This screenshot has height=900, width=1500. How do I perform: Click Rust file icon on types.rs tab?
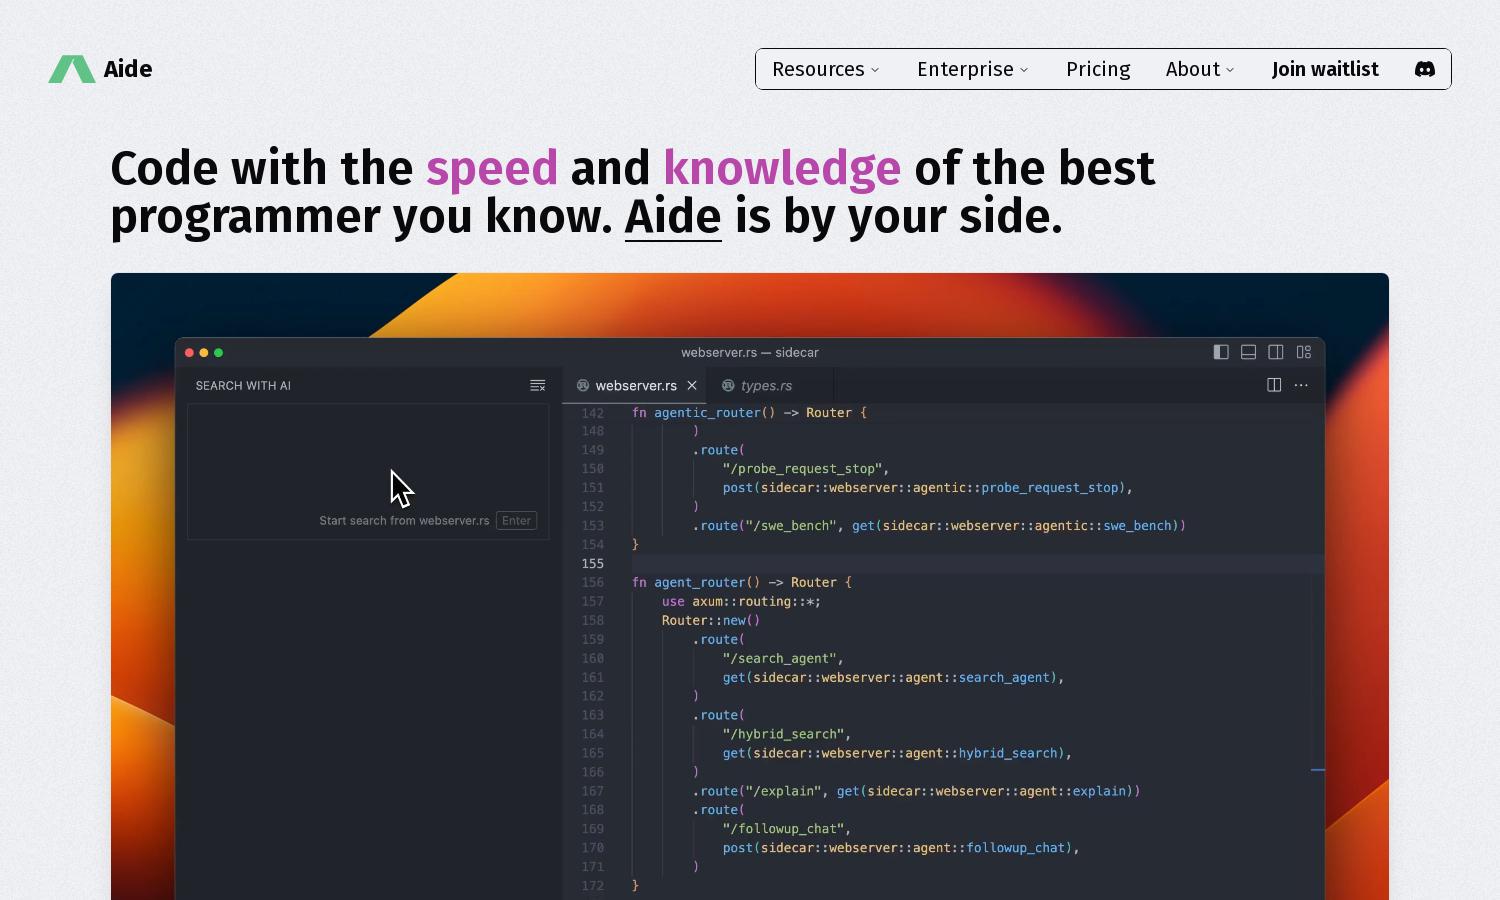pyautogui.click(x=728, y=385)
